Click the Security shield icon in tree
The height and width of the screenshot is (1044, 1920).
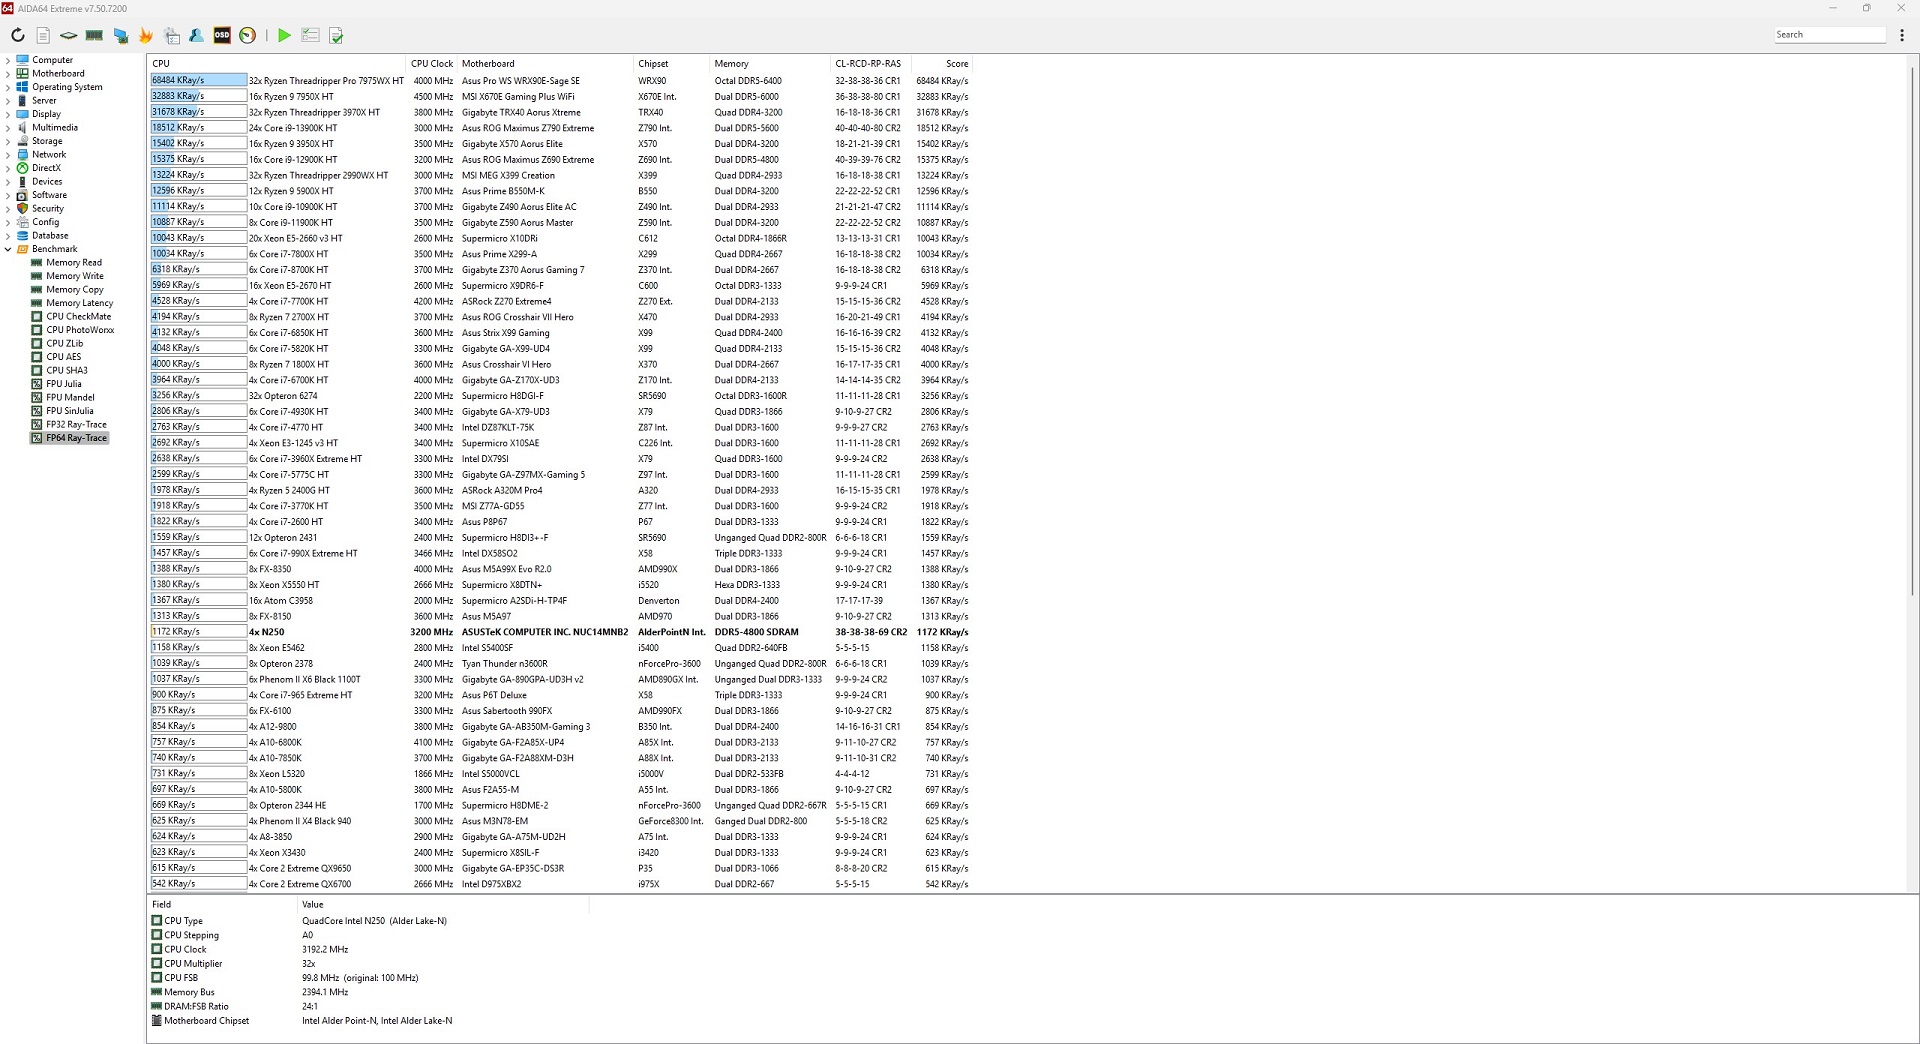22,208
